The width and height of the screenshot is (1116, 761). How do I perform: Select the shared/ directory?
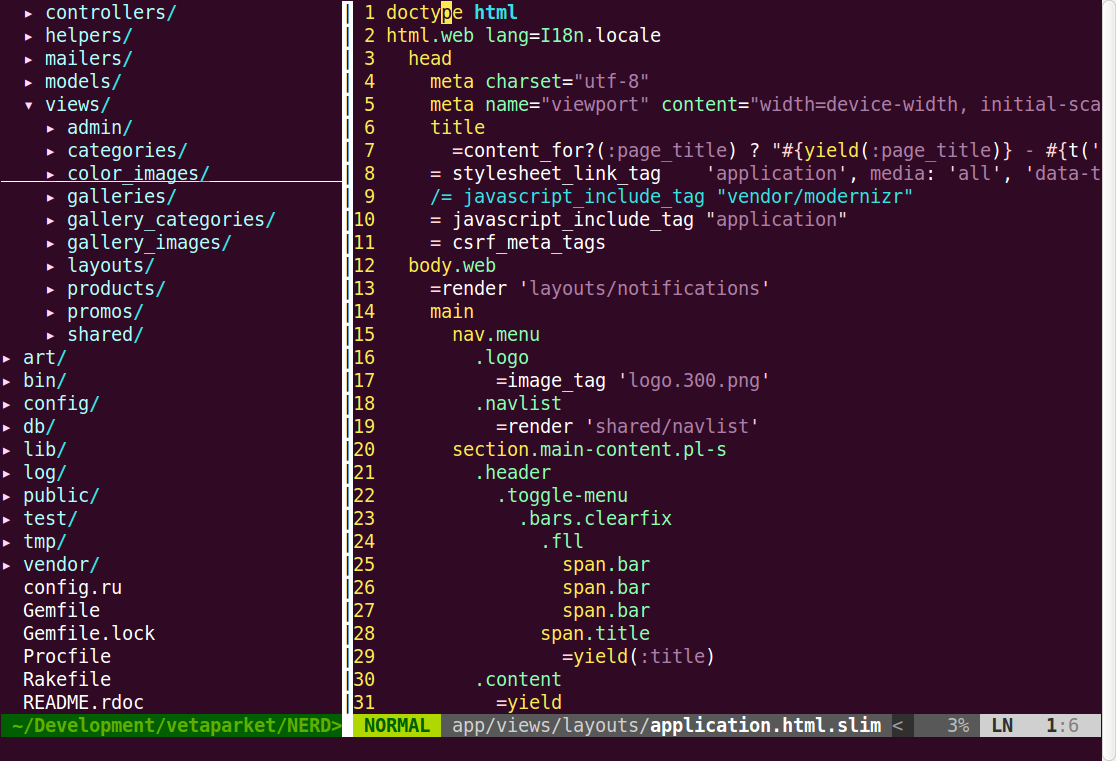pos(105,334)
